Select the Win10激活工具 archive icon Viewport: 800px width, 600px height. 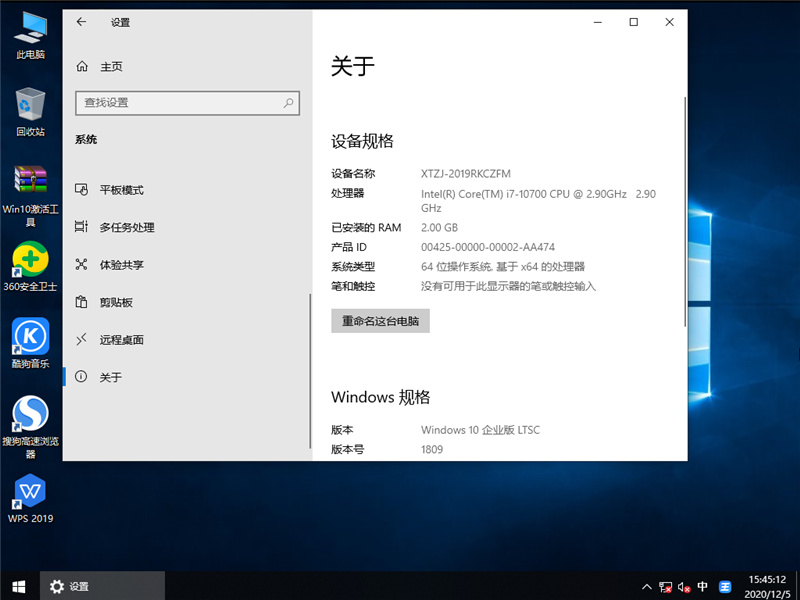30,196
